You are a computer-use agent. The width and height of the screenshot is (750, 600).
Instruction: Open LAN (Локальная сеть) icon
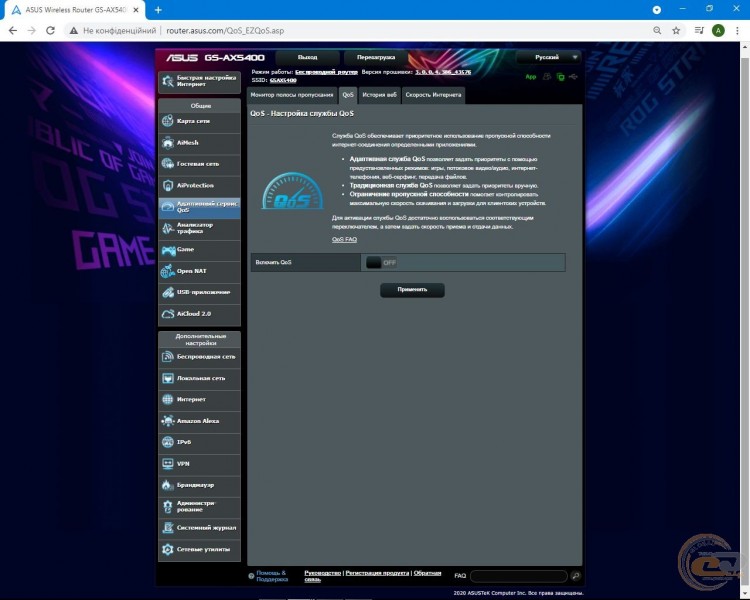(167, 378)
